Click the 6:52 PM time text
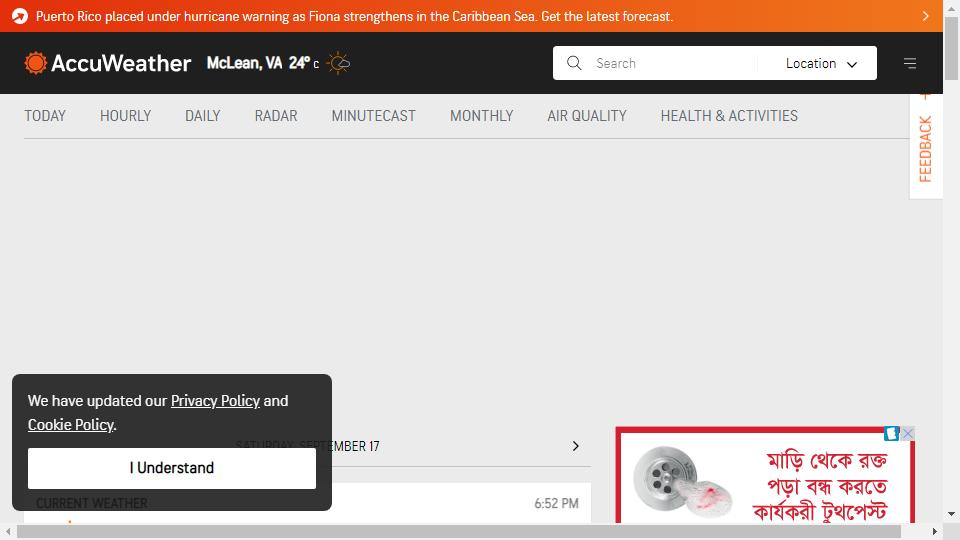Image resolution: width=960 pixels, height=540 pixels. click(557, 504)
